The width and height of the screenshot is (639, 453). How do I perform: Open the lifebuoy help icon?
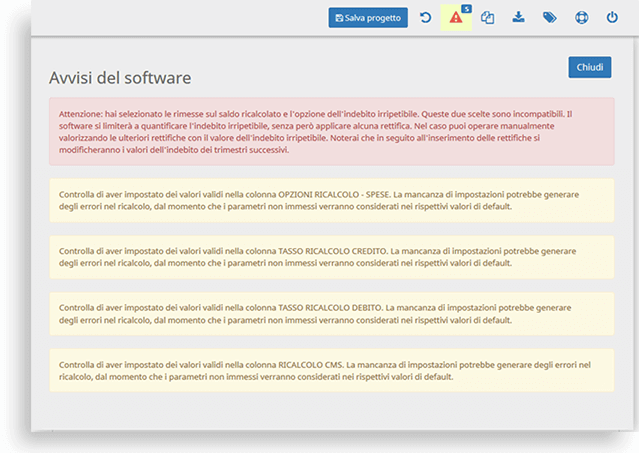(x=582, y=18)
